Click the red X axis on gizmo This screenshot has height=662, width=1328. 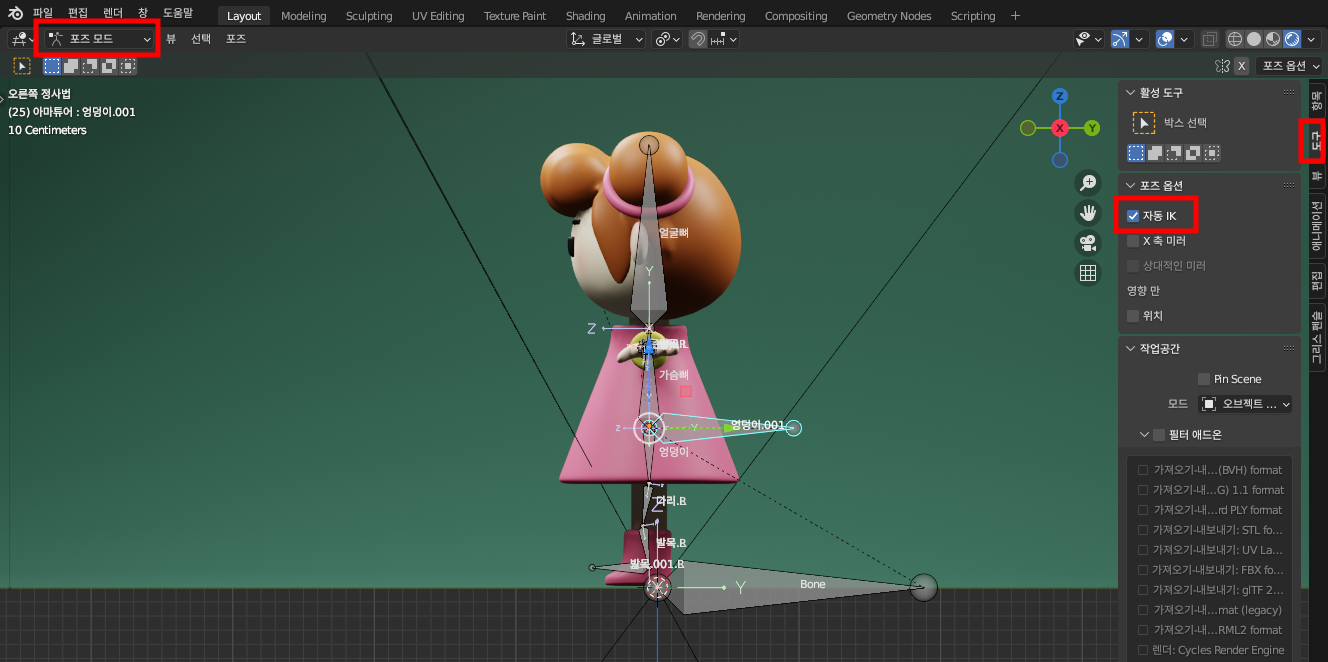point(1060,128)
